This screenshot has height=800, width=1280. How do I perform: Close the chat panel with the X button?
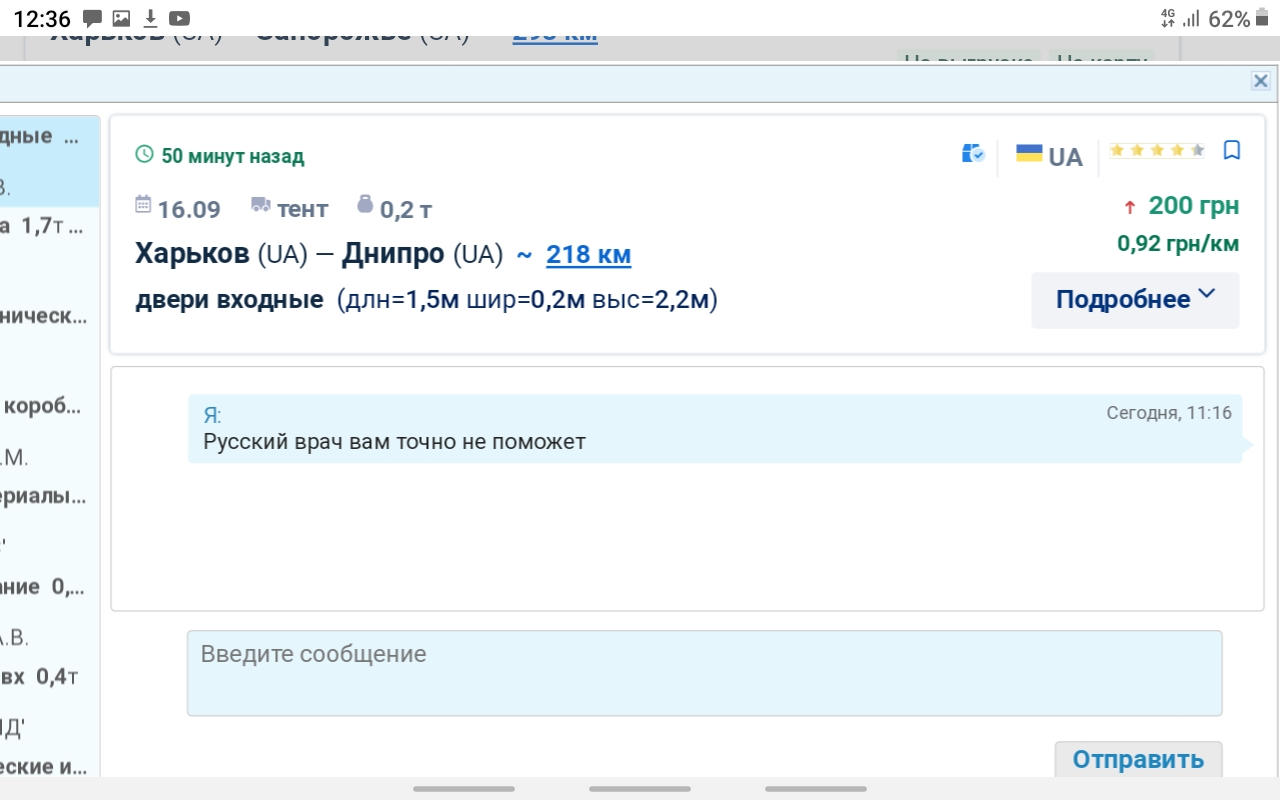pyautogui.click(x=1260, y=81)
